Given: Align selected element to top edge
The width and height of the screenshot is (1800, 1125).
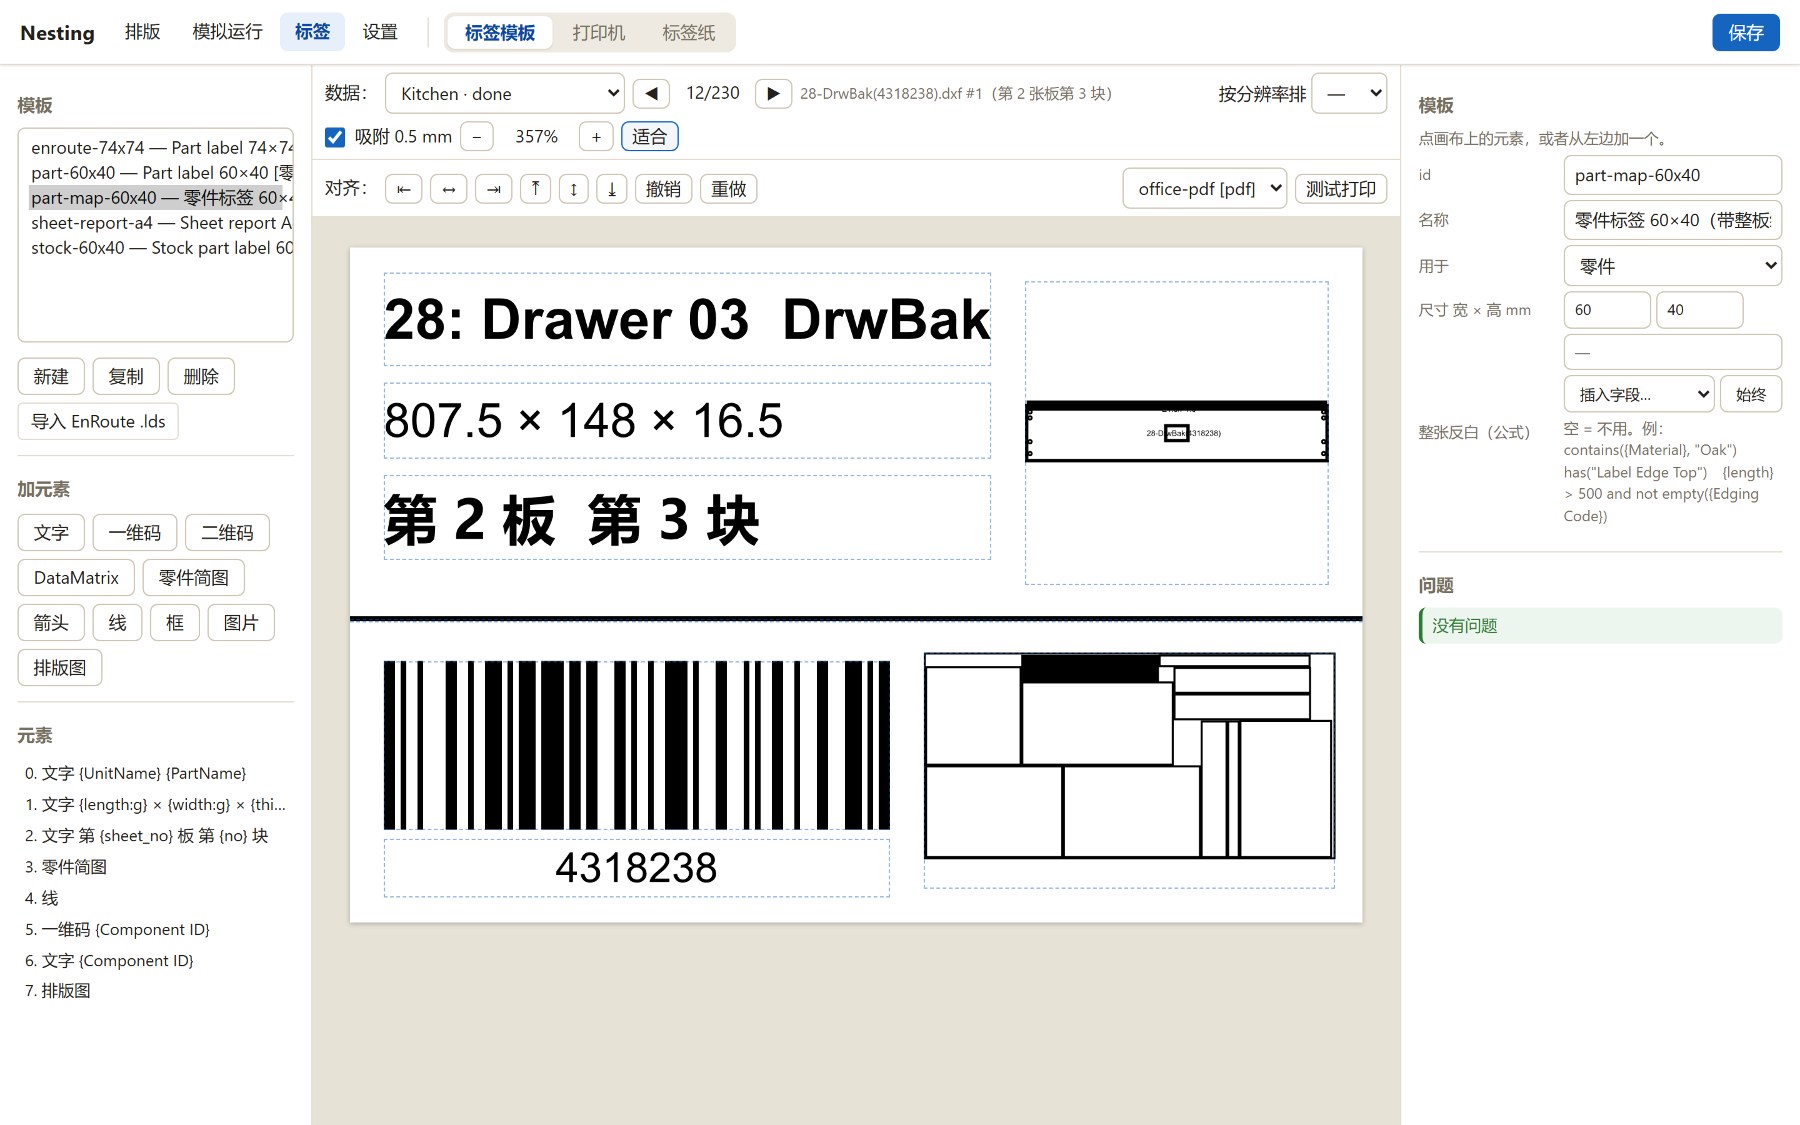Looking at the screenshot, I should click(536, 189).
